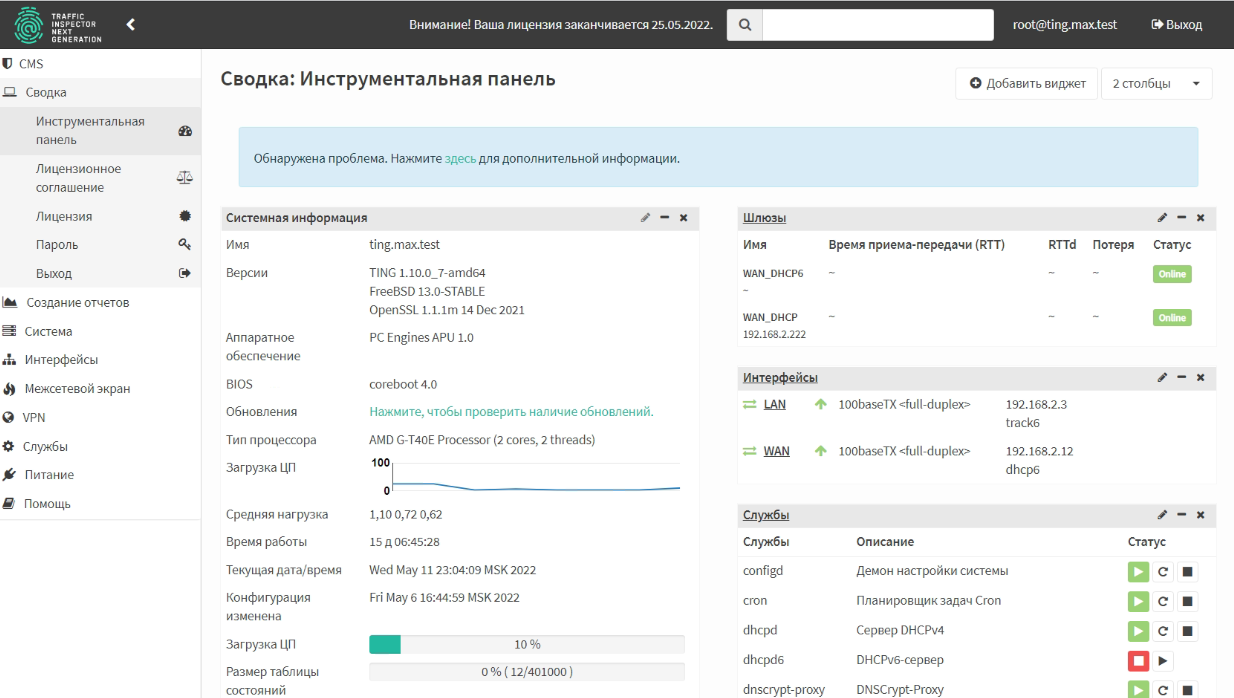Viewport: 1234px width, 698px height.
Task: Open the WAN interface link
Action: pos(777,451)
